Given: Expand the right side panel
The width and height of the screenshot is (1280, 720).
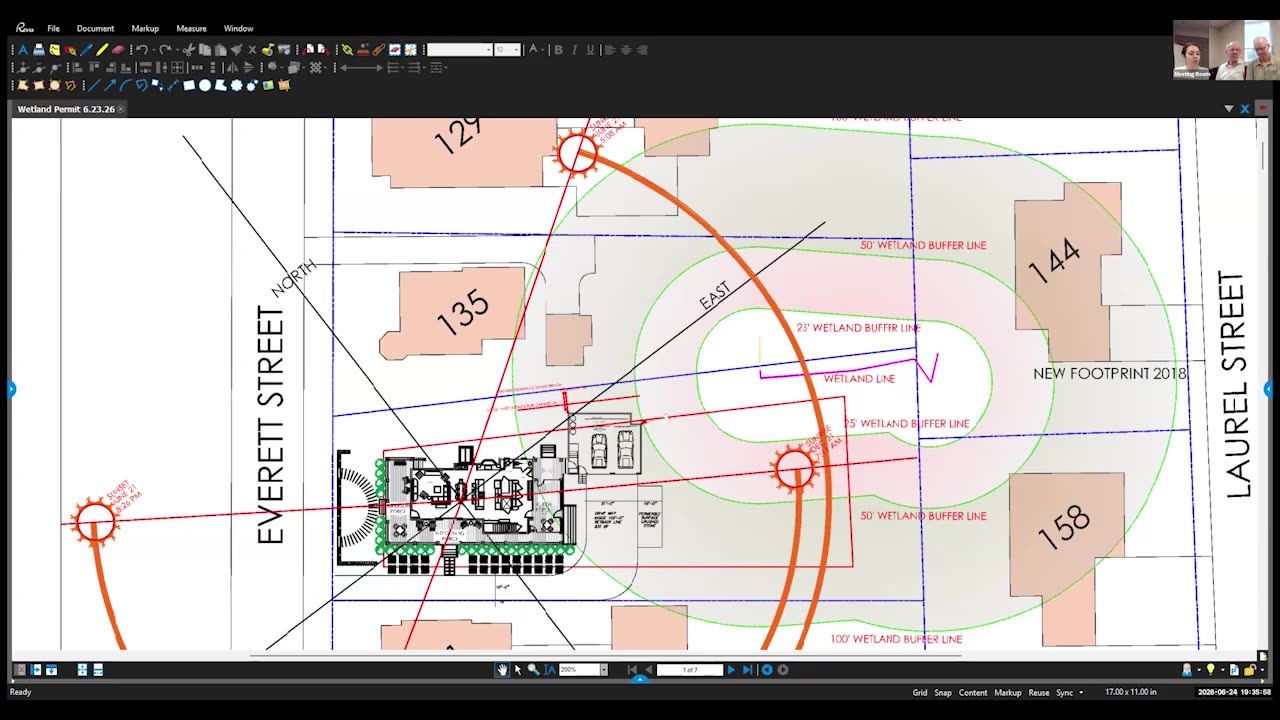Looking at the screenshot, I should (x=1268, y=389).
